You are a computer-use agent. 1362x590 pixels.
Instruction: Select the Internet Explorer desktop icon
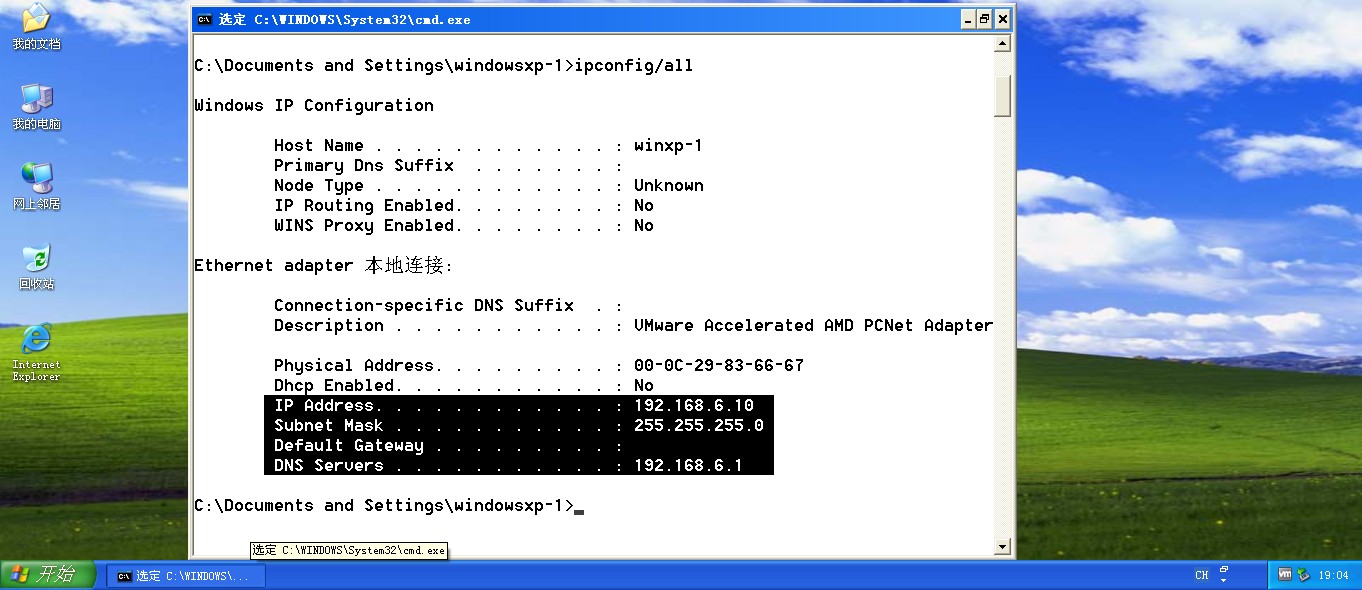pyautogui.click(x=36, y=352)
